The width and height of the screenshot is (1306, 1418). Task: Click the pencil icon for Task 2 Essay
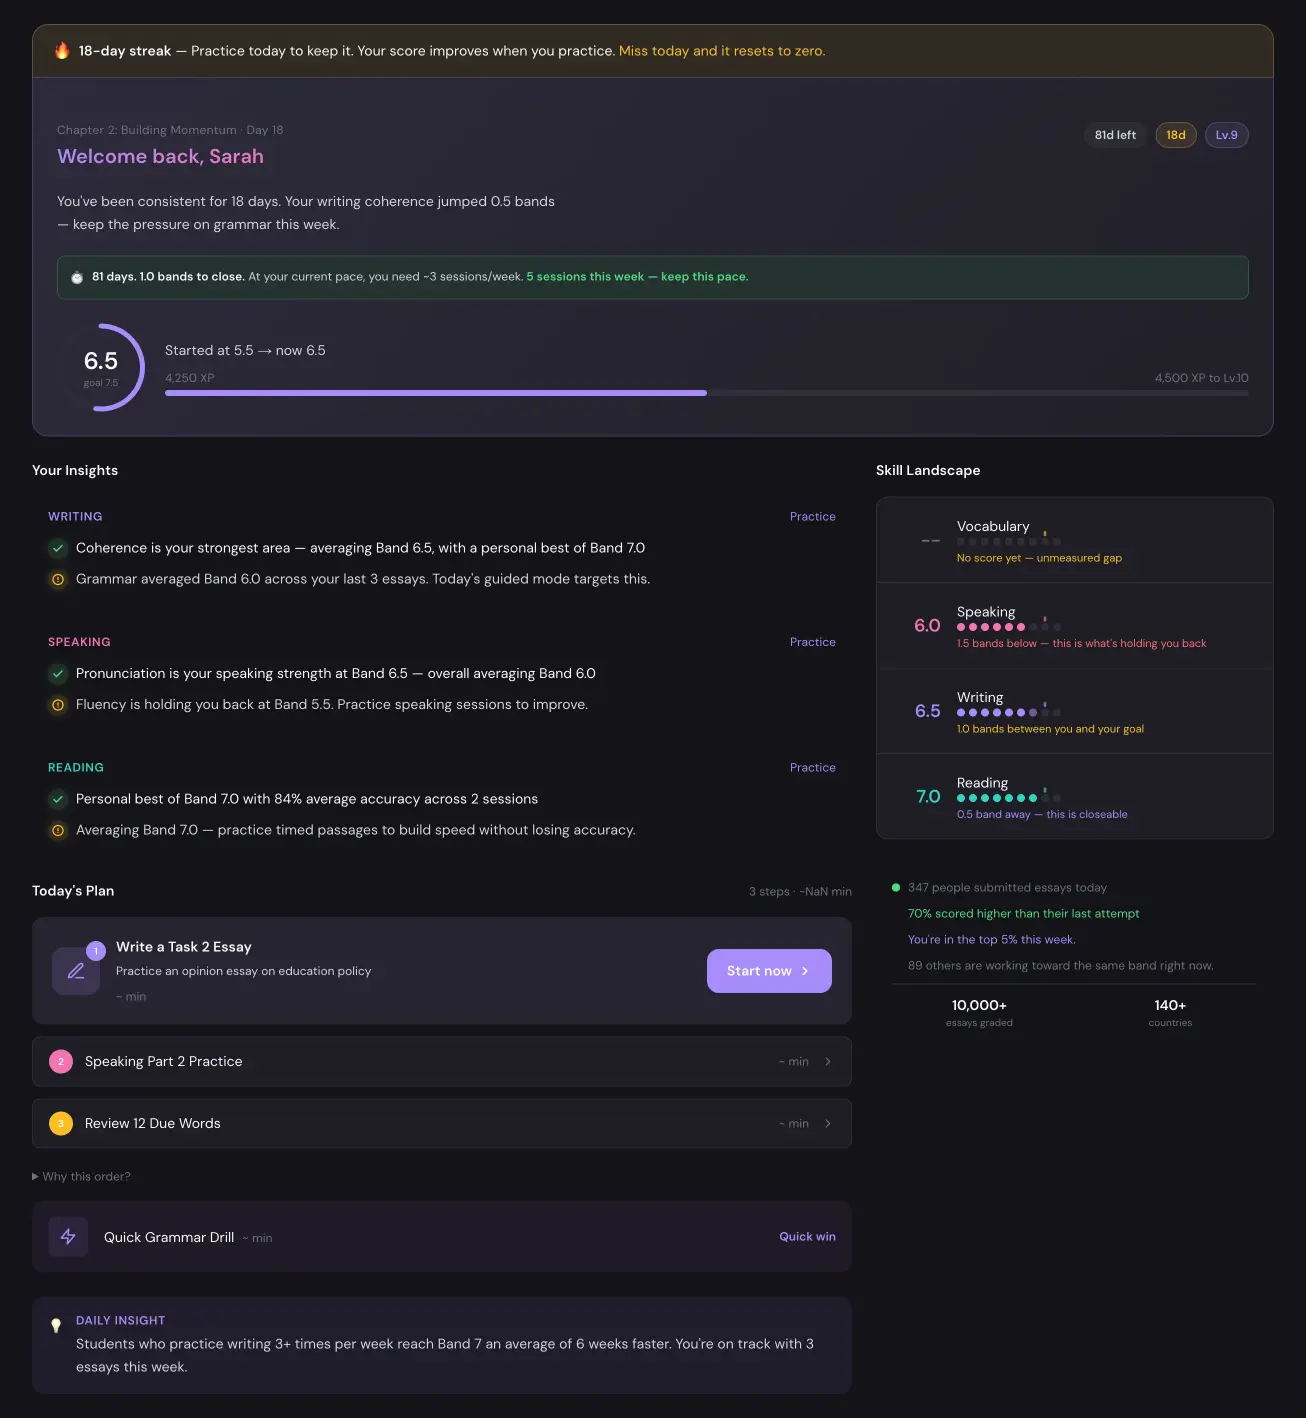click(x=76, y=971)
